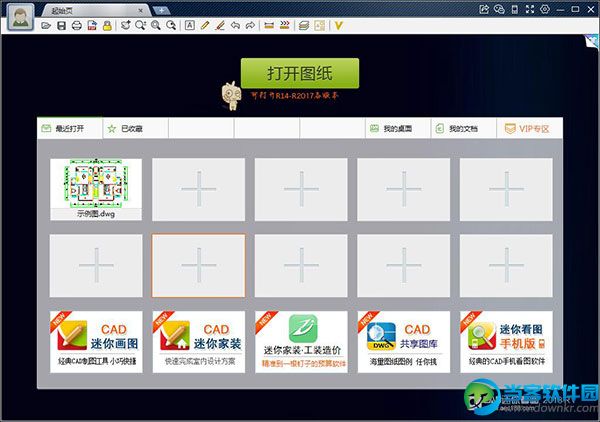Click the undo arrow icon

[x=235, y=26]
